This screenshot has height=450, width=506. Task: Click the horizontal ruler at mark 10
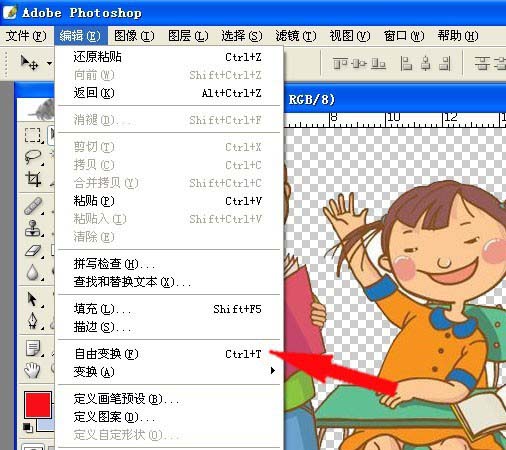point(393,119)
